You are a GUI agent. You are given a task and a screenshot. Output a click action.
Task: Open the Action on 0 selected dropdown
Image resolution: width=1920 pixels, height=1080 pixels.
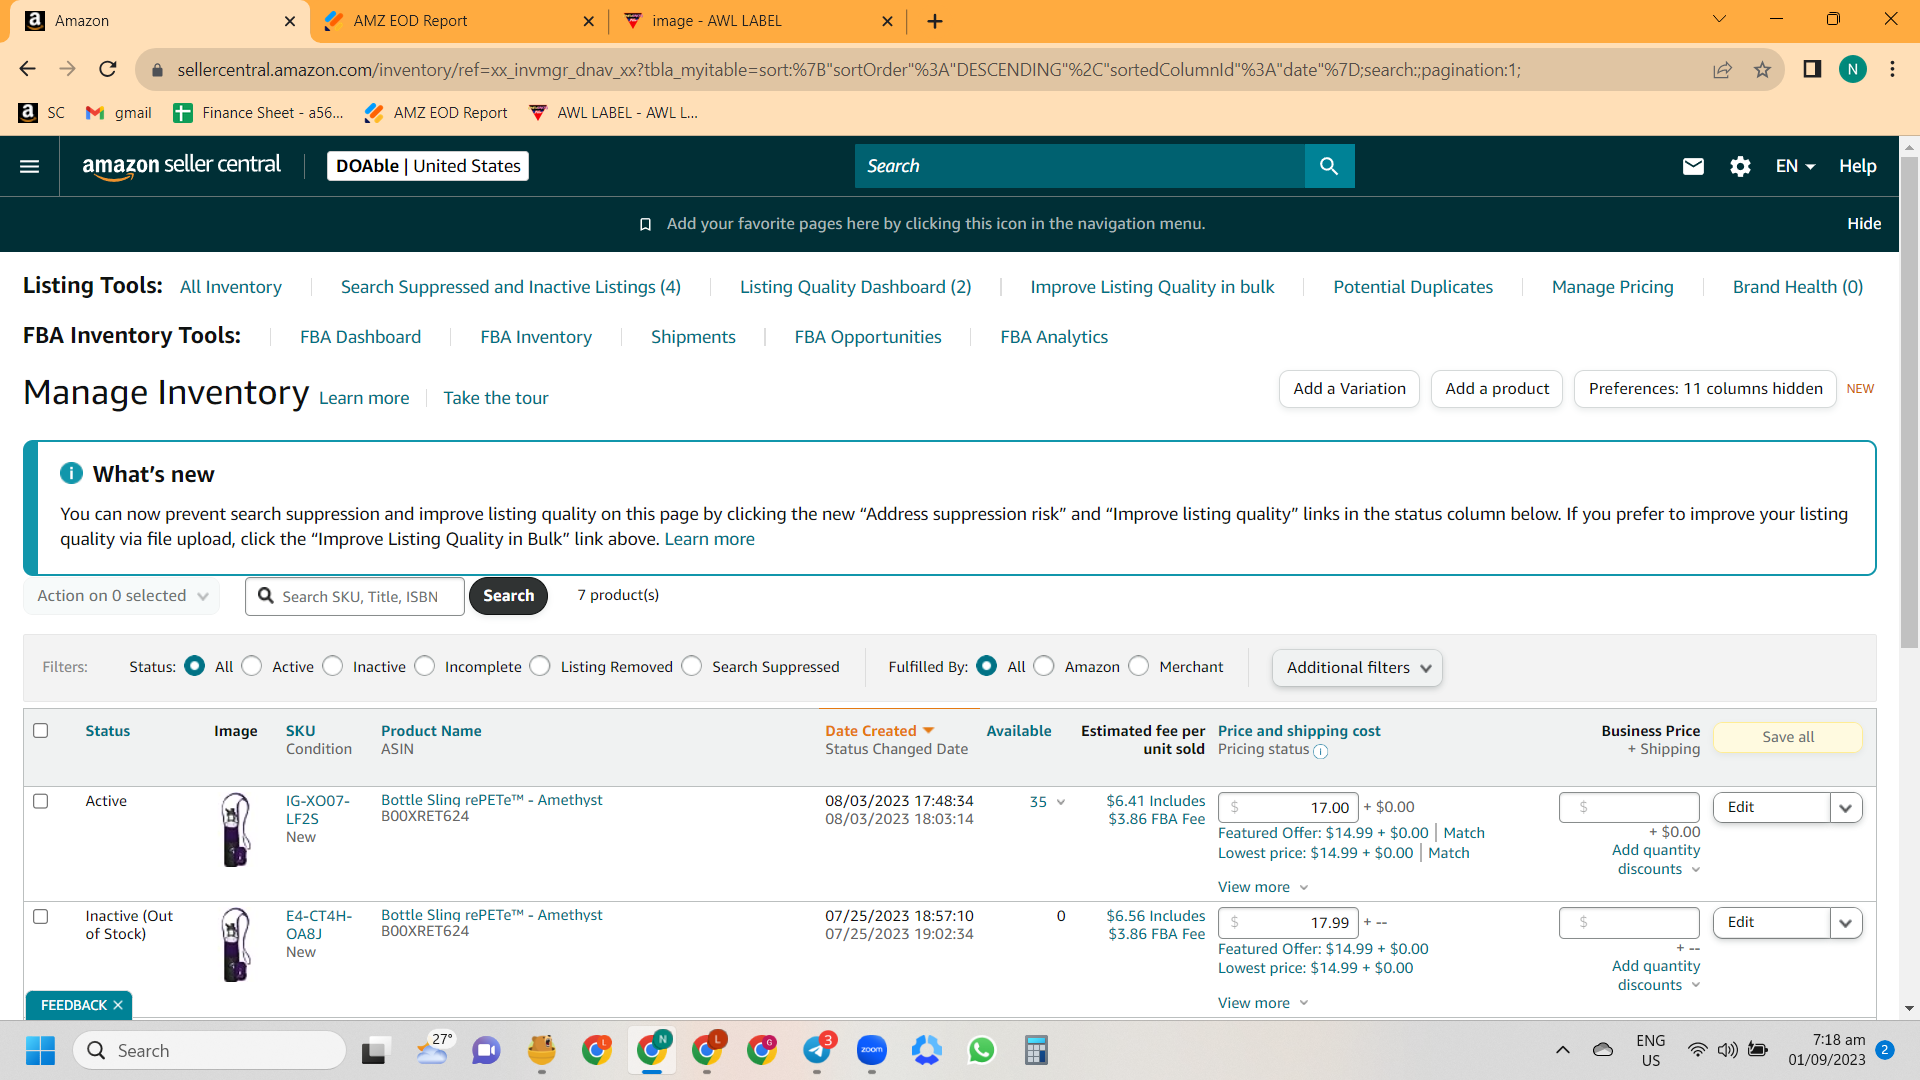click(122, 596)
